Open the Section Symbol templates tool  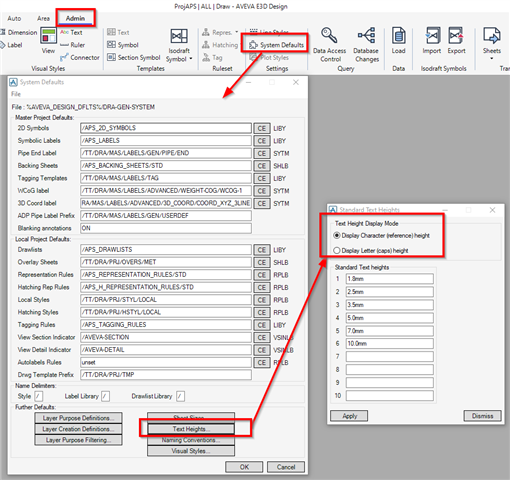134,57
